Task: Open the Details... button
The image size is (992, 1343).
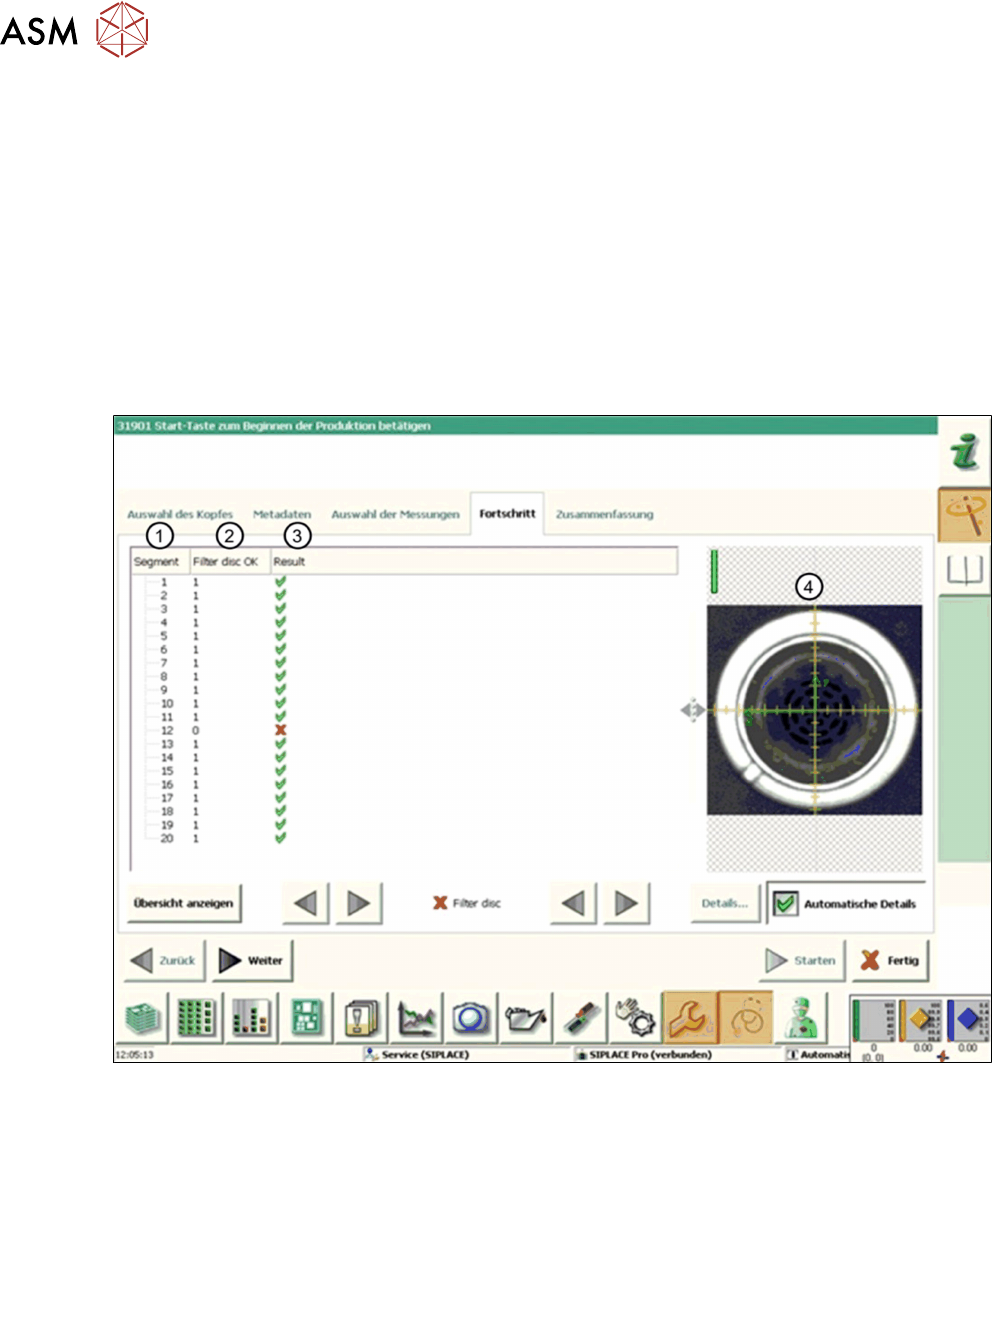Action: [725, 903]
